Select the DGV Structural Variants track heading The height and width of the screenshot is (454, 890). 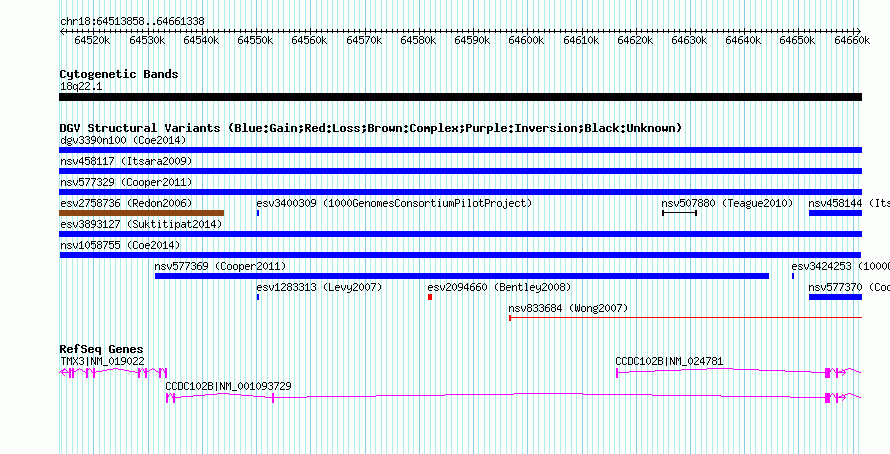point(371,128)
